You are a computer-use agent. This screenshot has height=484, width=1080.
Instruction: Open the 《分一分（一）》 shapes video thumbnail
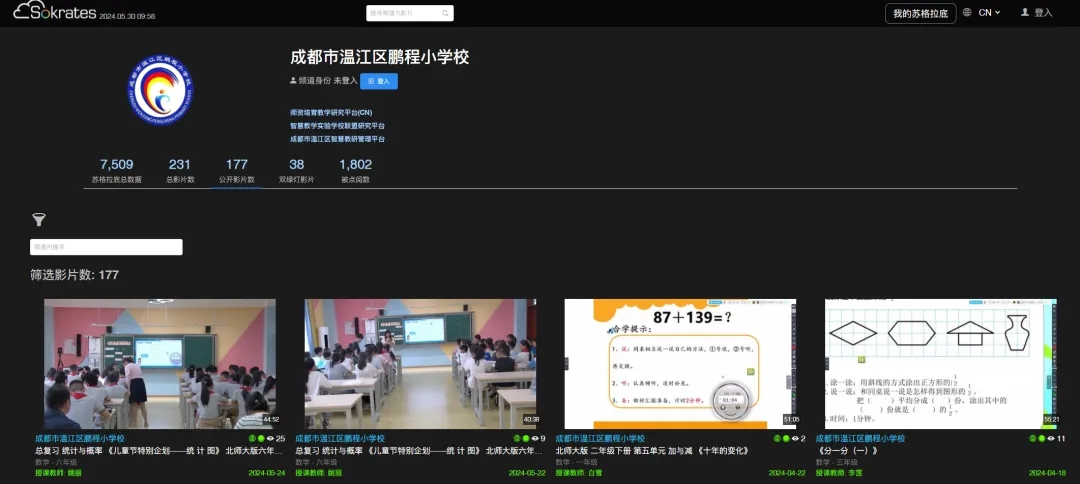[x=940, y=364]
